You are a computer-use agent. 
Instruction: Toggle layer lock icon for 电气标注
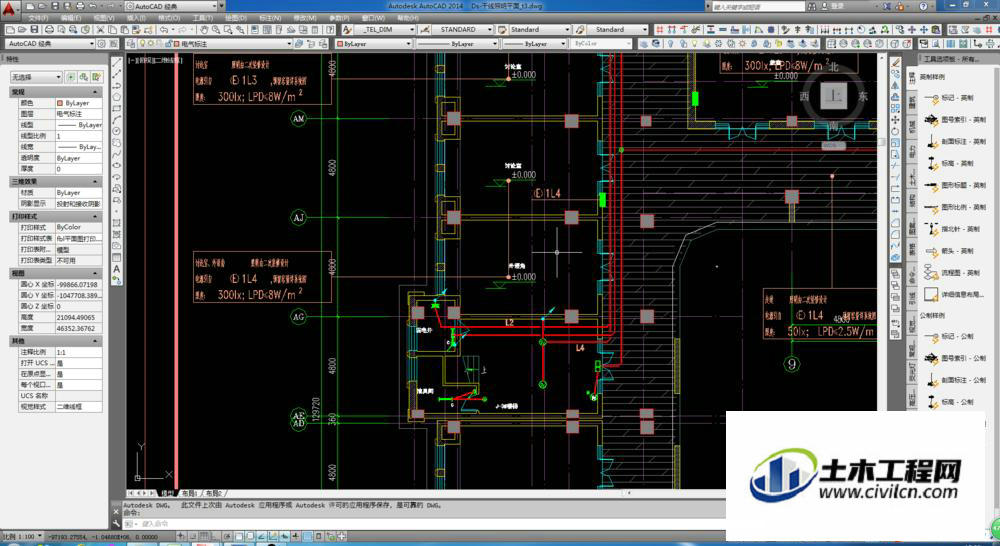coord(168,43)
